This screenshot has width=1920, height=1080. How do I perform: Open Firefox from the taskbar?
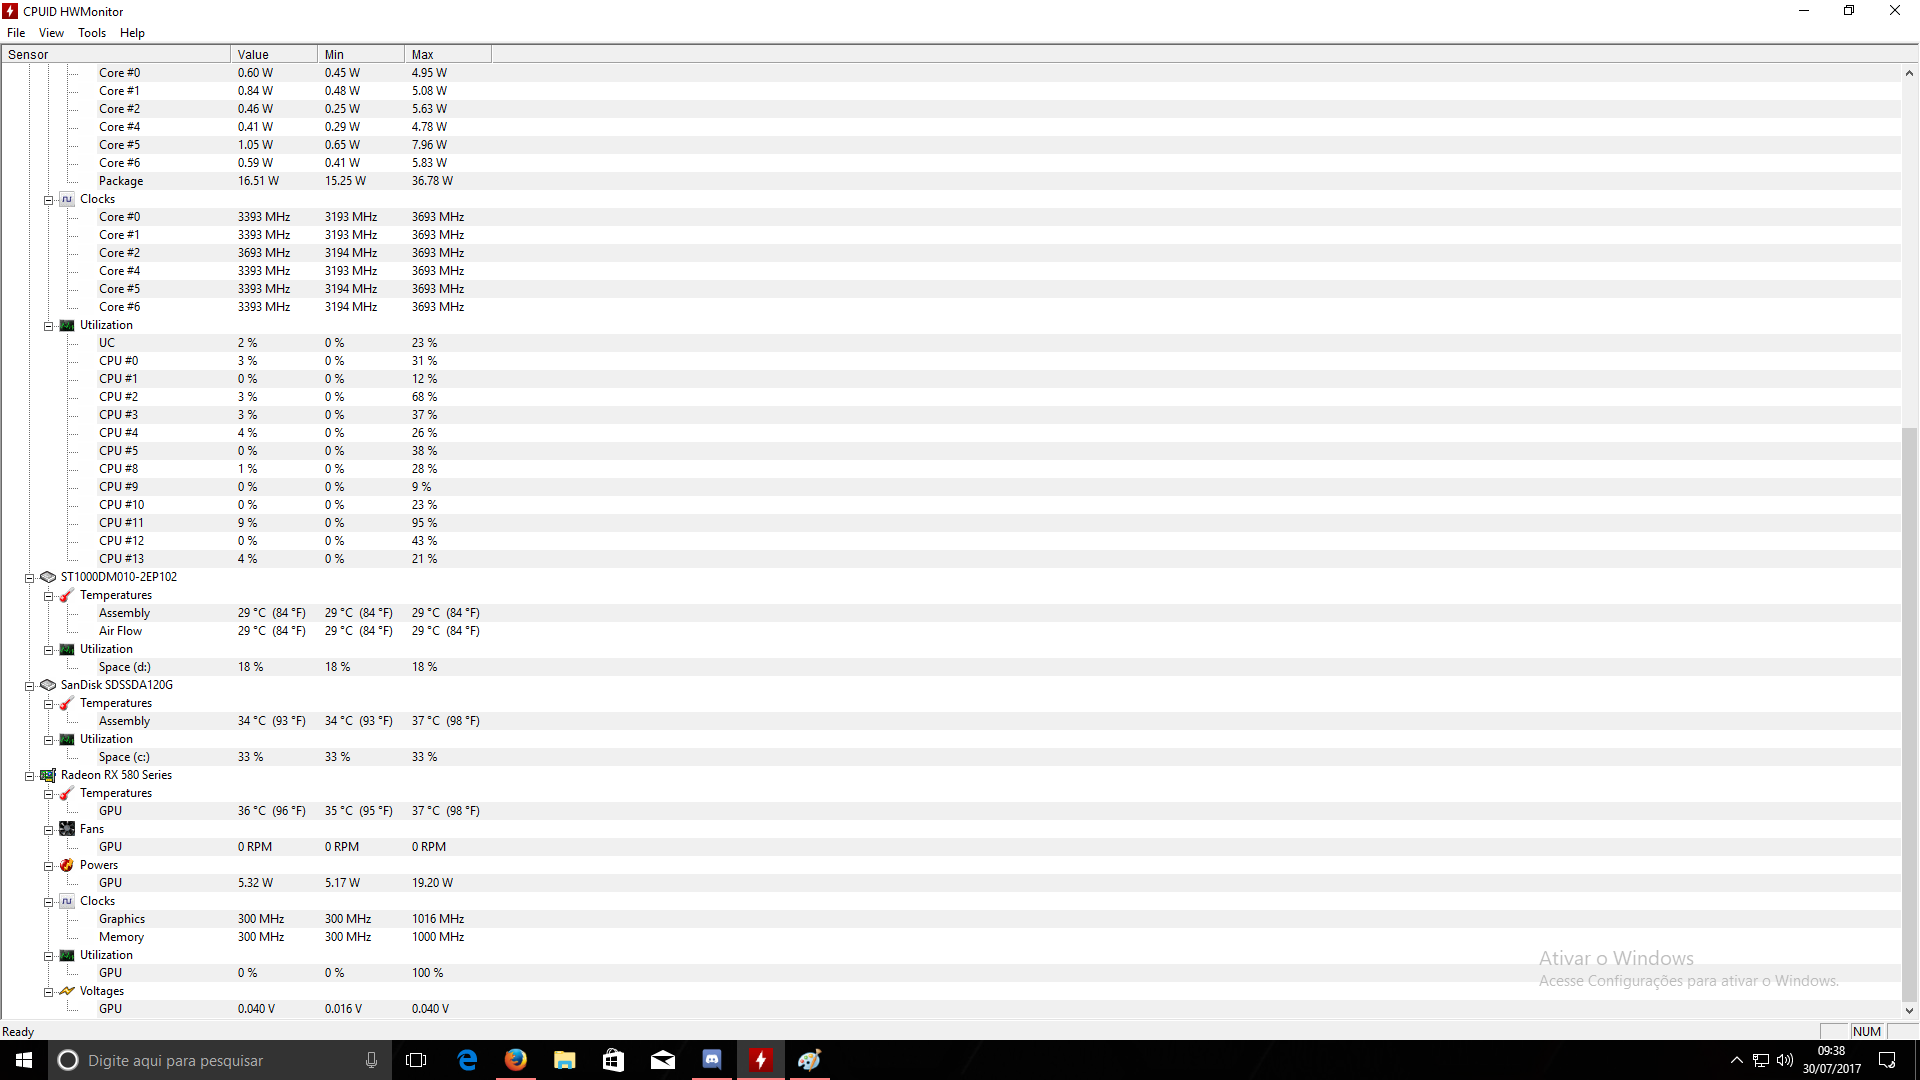[x=516, y=1060]
